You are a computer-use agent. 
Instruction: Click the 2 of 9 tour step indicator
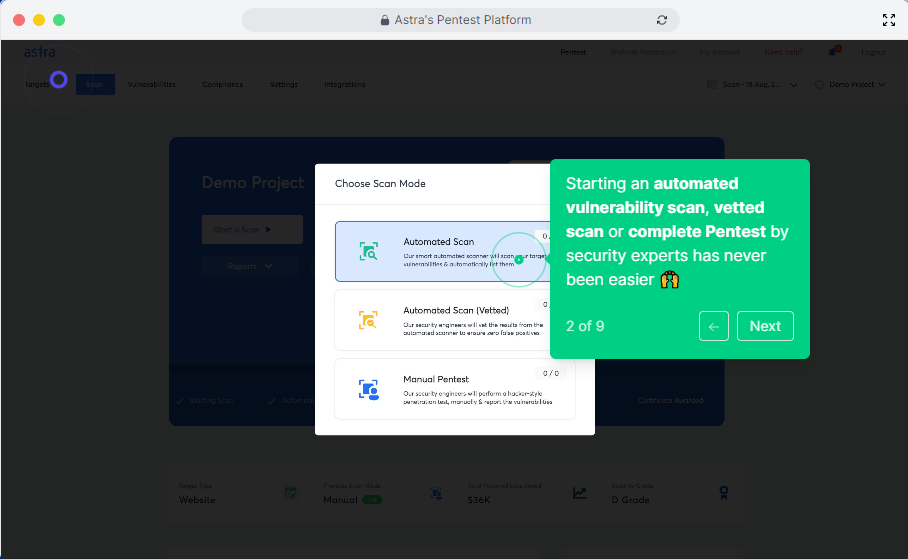coord(585,326)
